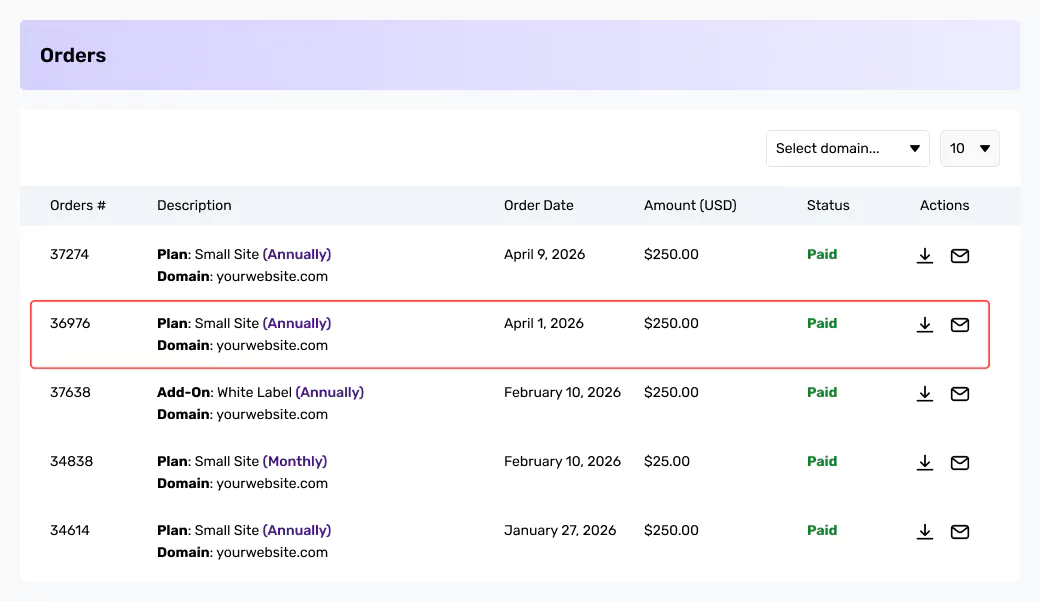Download invoice for order 37638
Viewport: 1040px width, 601px height.
tap(925, 393)
